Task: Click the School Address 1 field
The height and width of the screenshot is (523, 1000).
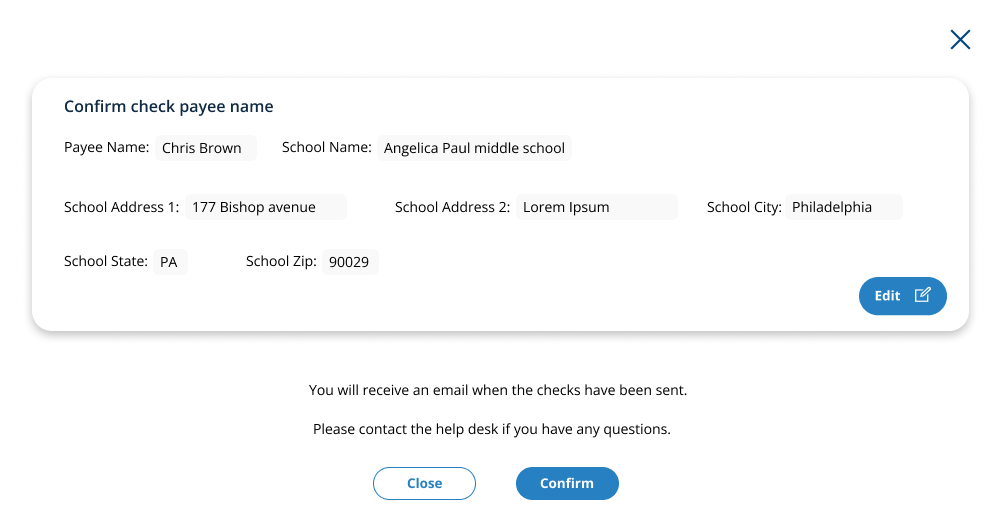Action: tap(266, 208)
